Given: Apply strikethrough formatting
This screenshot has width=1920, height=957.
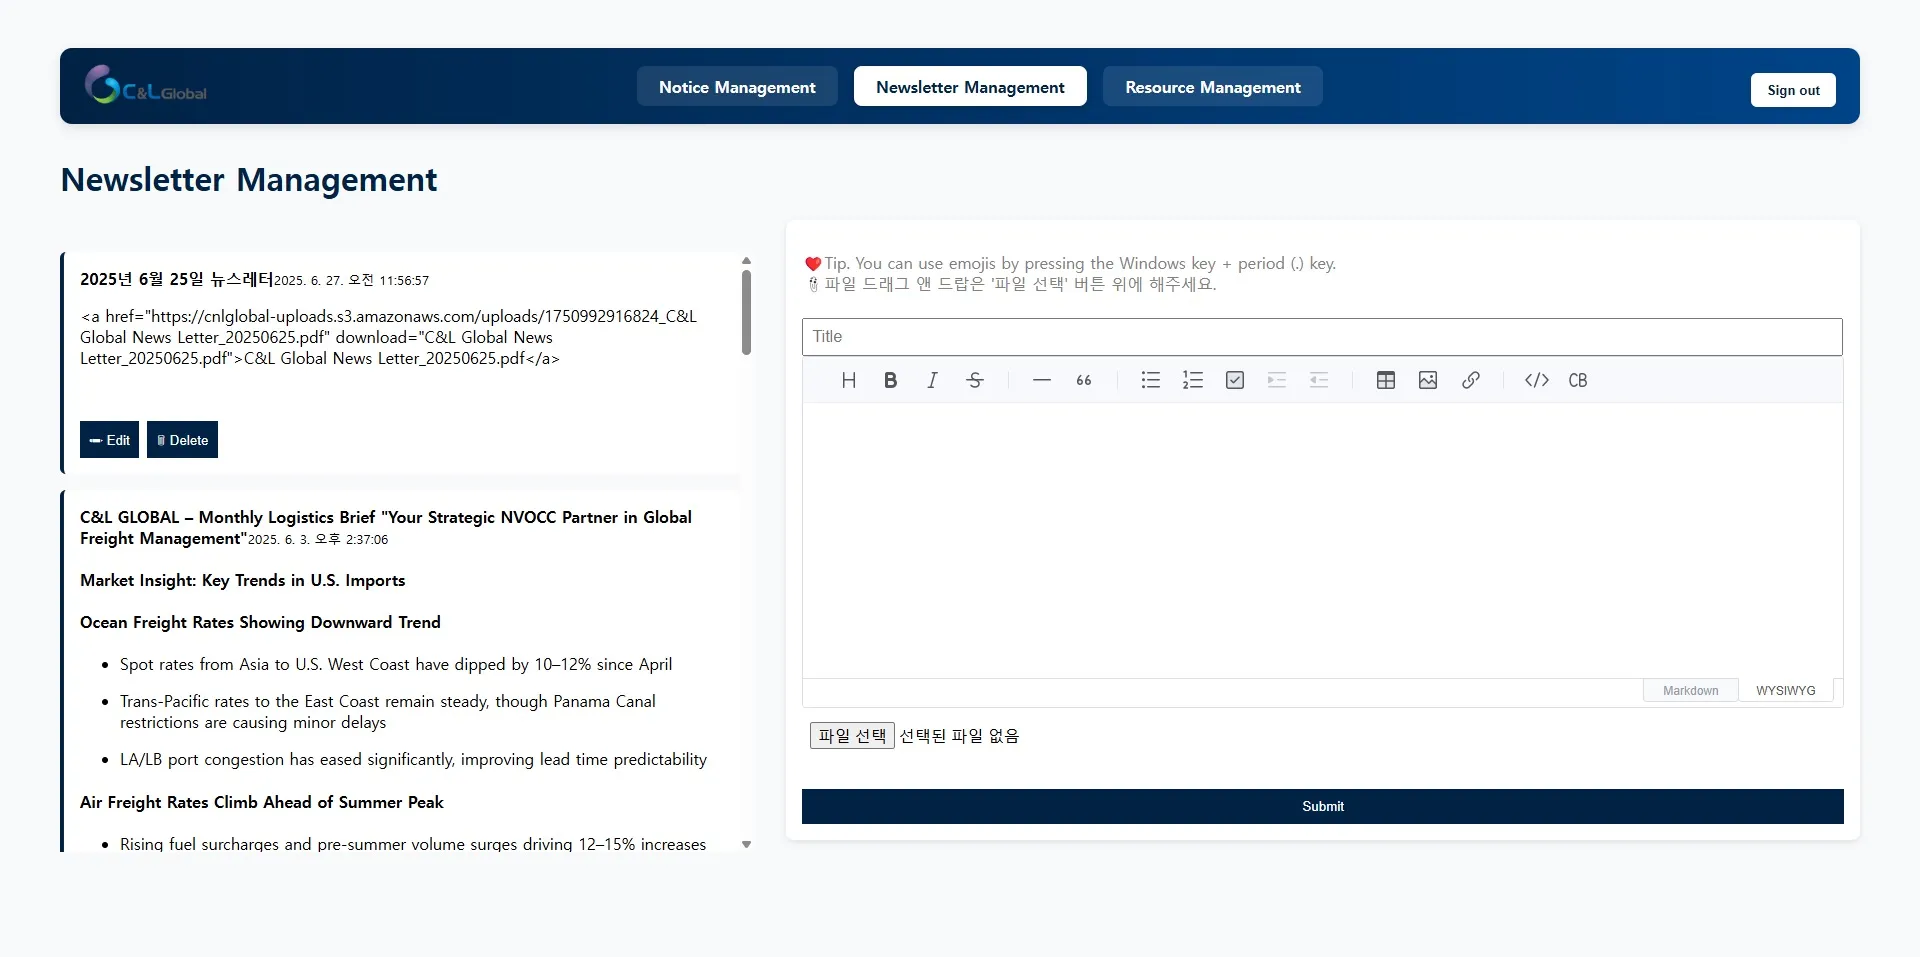Looking at the screenshot, I should (975, 380).
